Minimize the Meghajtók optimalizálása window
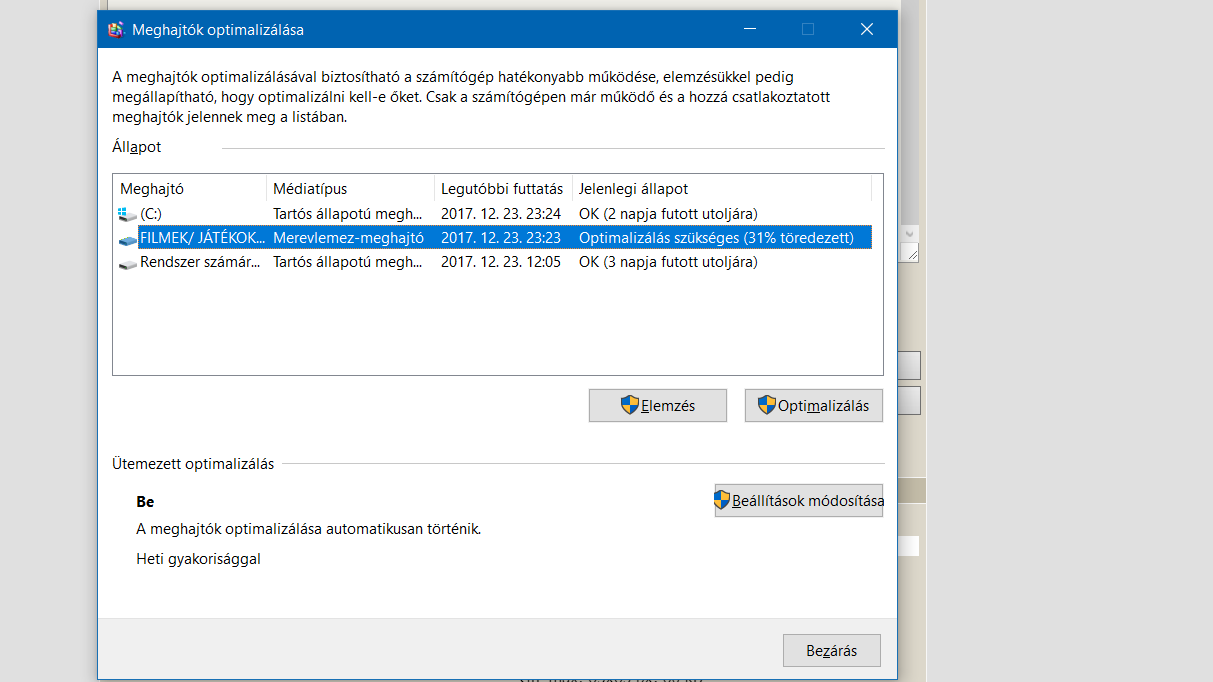This screenshot has width=1213, height=682. (749, 30)
